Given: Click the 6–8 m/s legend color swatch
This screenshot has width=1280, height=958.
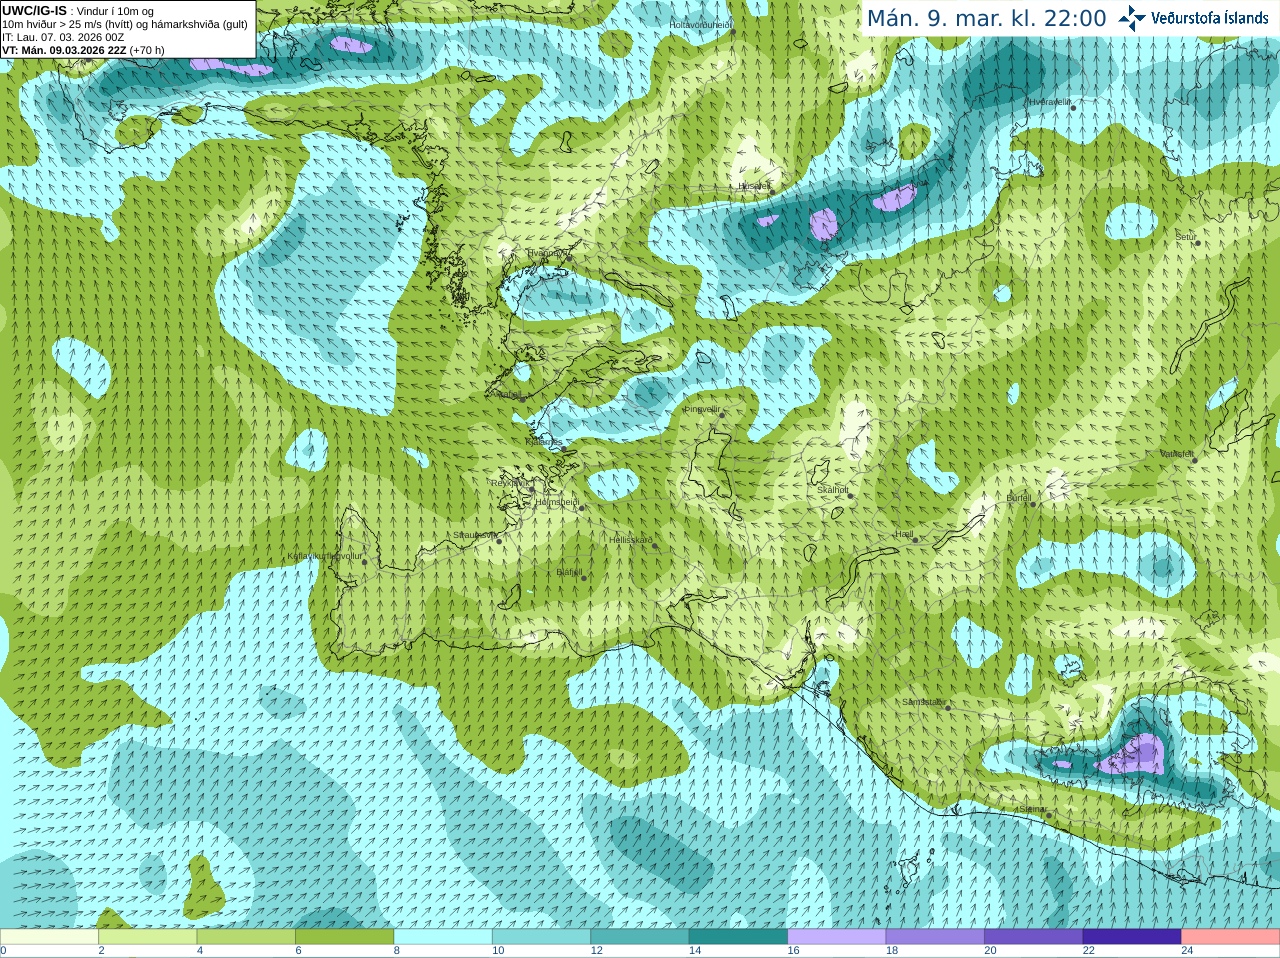Looking at the screenshot, I should point(345,937).
